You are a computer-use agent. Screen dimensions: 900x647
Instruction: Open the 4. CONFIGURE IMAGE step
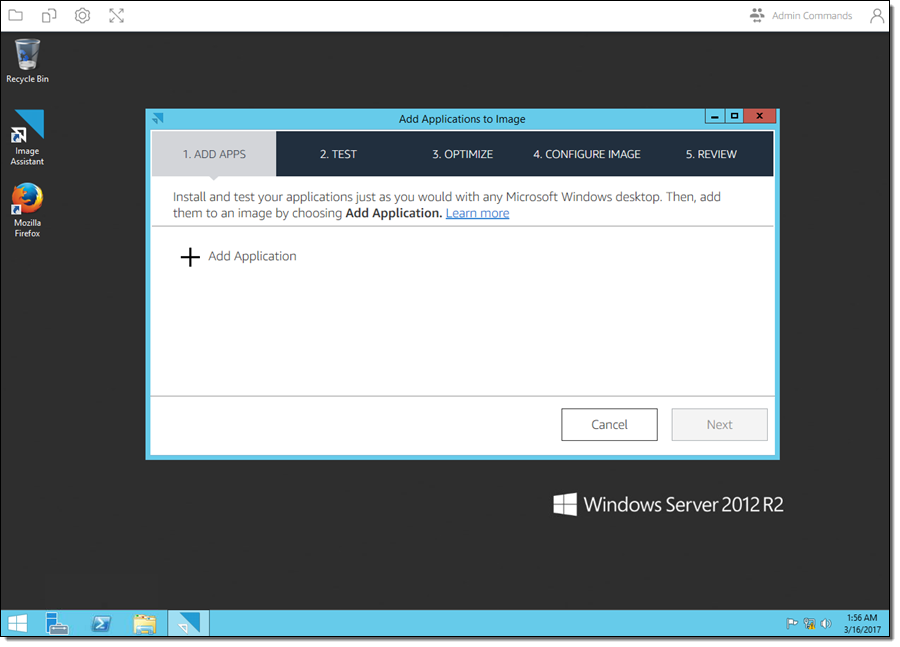coord(586,154)
